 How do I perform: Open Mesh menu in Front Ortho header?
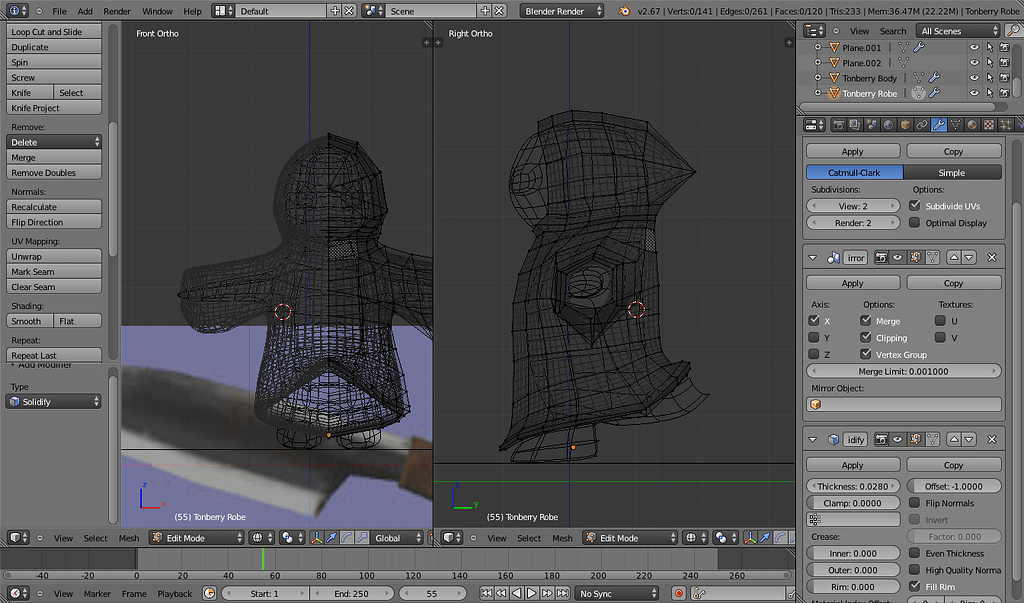tap(129, 538)
